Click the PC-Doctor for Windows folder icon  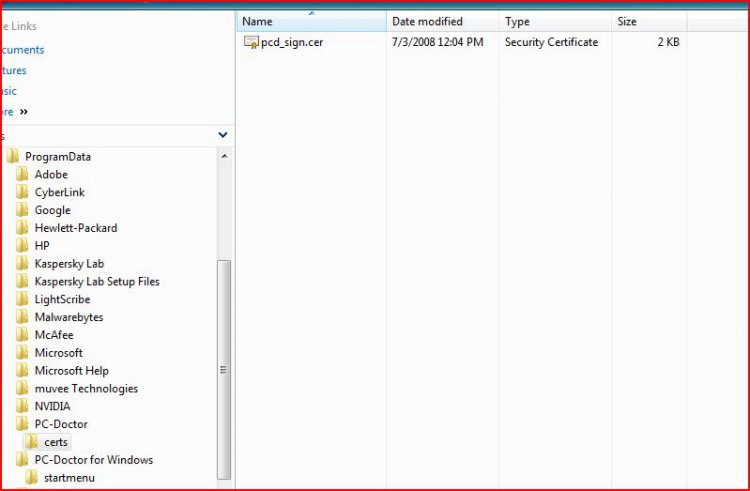pos(22,459)
